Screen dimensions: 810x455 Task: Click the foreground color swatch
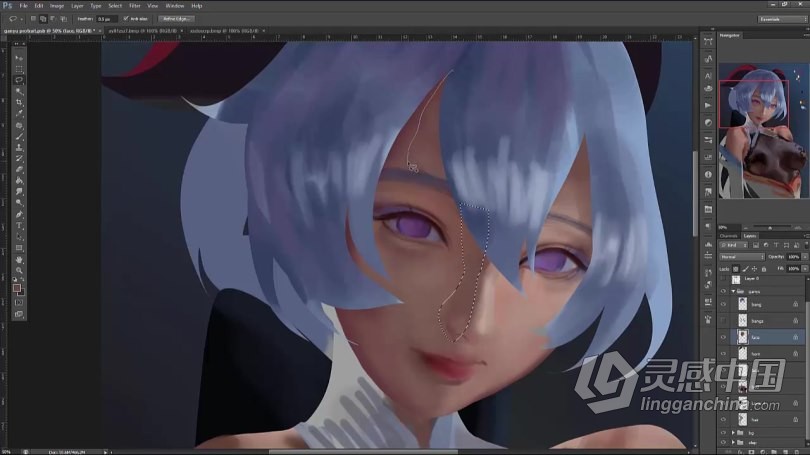[17, 288]
